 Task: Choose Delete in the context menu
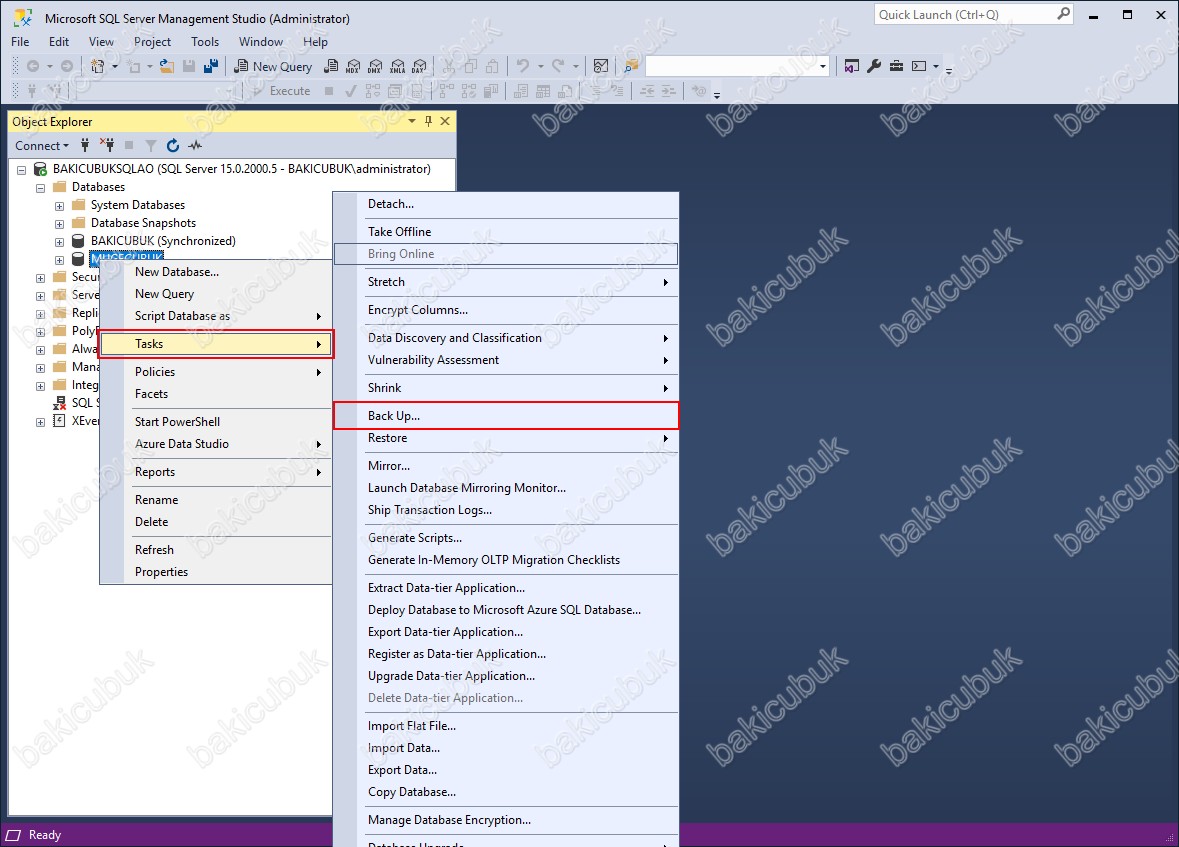pyautogui.click(x=217, y=521)
